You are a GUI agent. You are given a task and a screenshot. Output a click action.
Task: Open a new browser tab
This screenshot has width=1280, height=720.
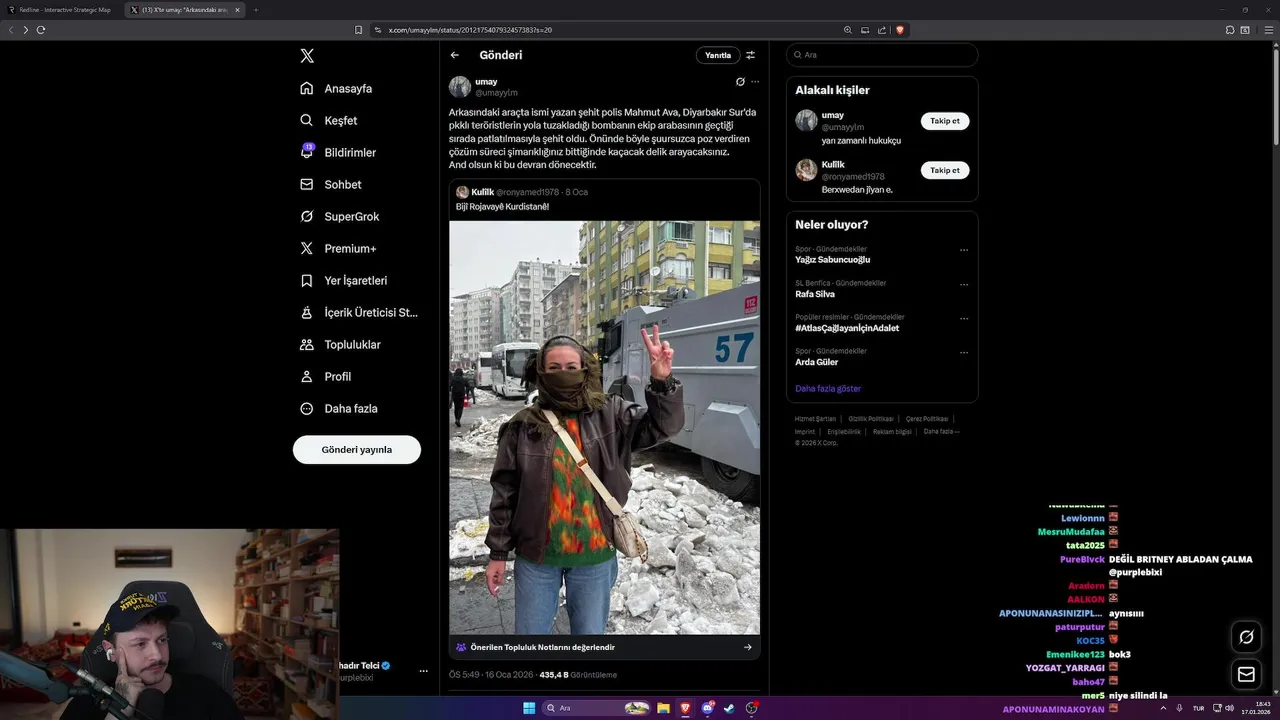(255, 10)
